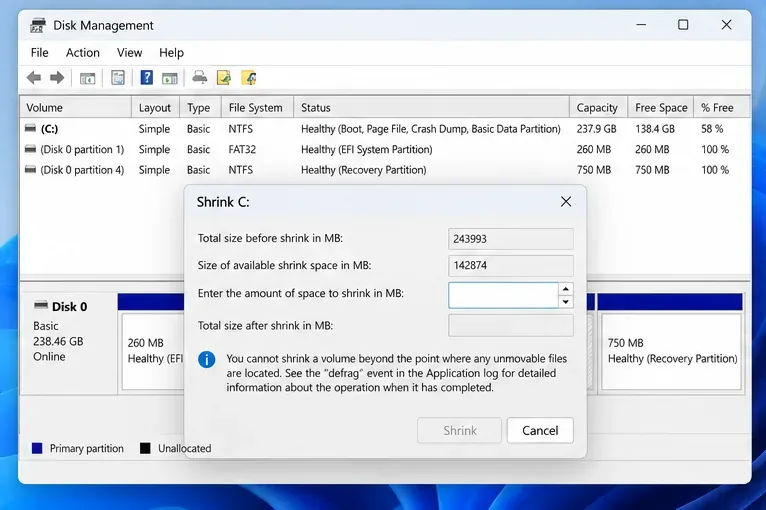This screenshot has width=766, height=510.
Task: Sort by the File System column header
Action: click(x=257, y=107)
